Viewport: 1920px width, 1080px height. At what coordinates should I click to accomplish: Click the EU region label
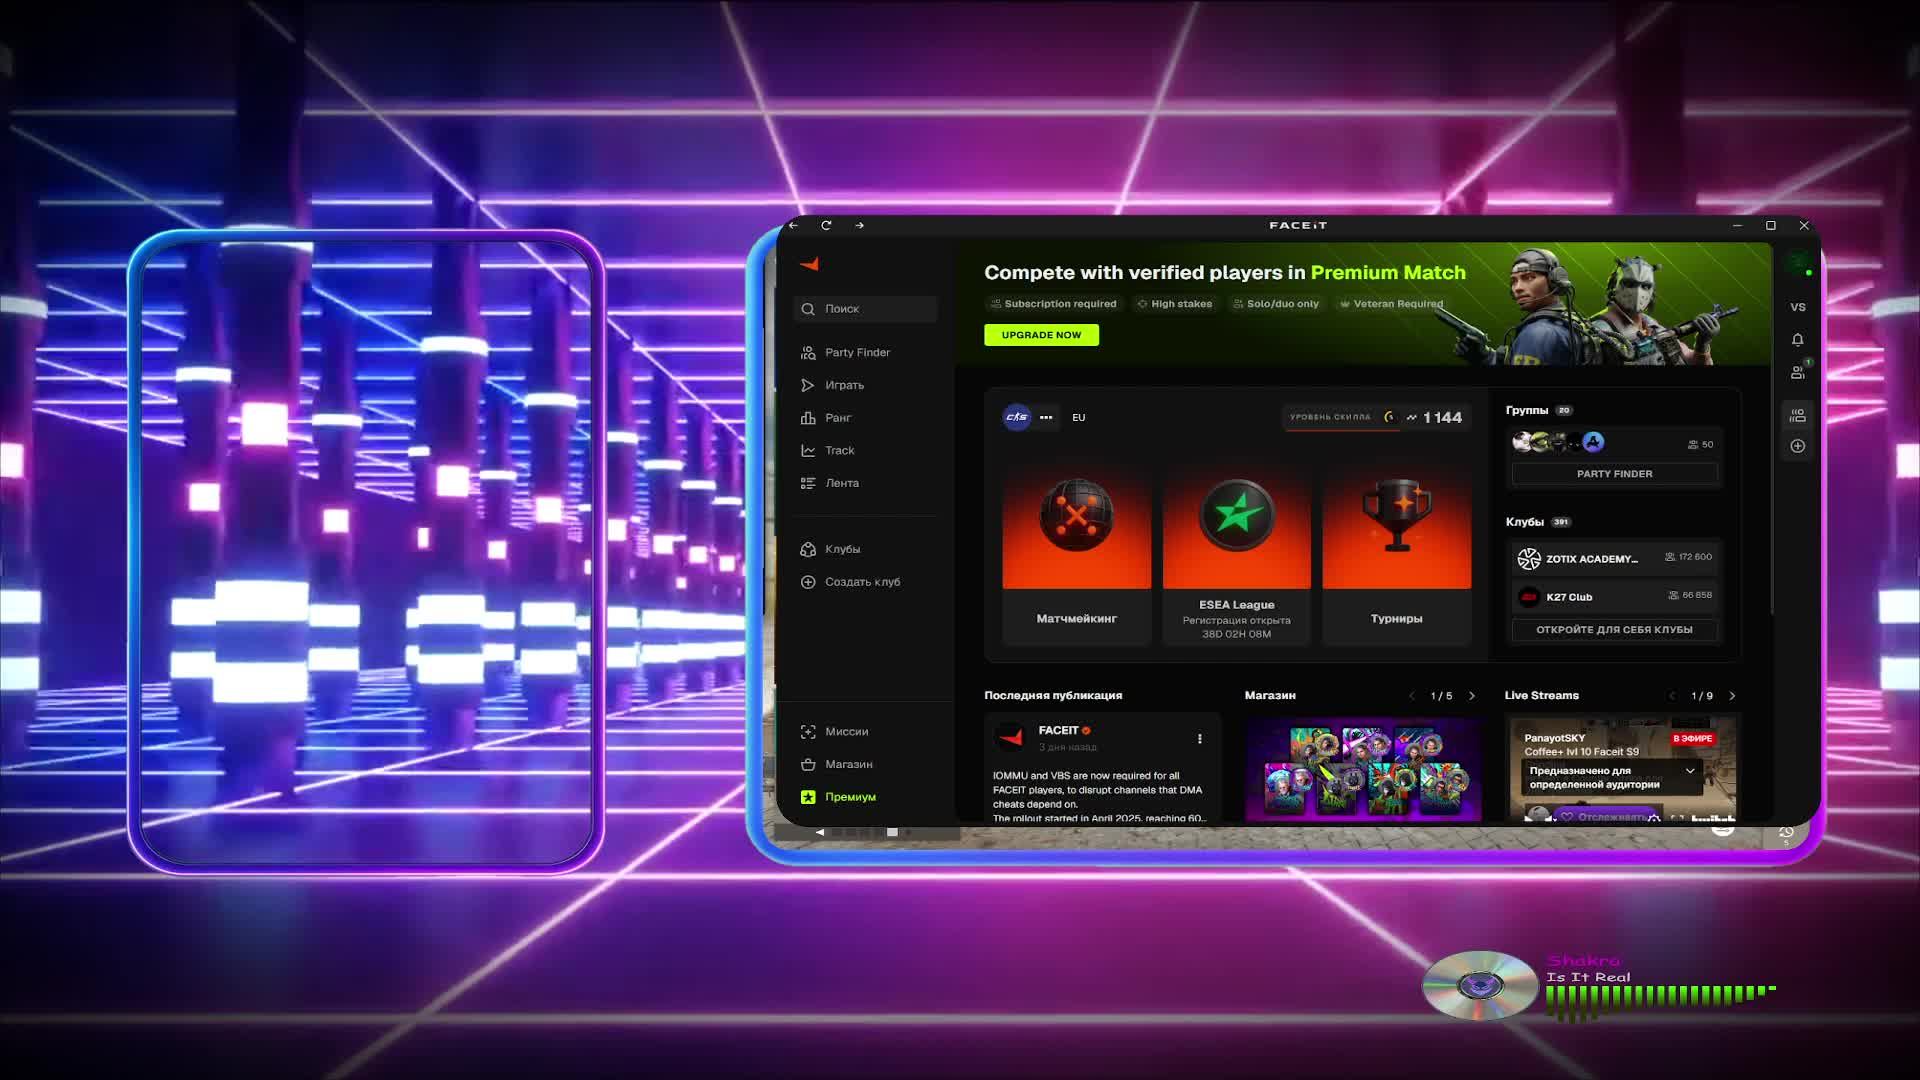[1079, 418]
